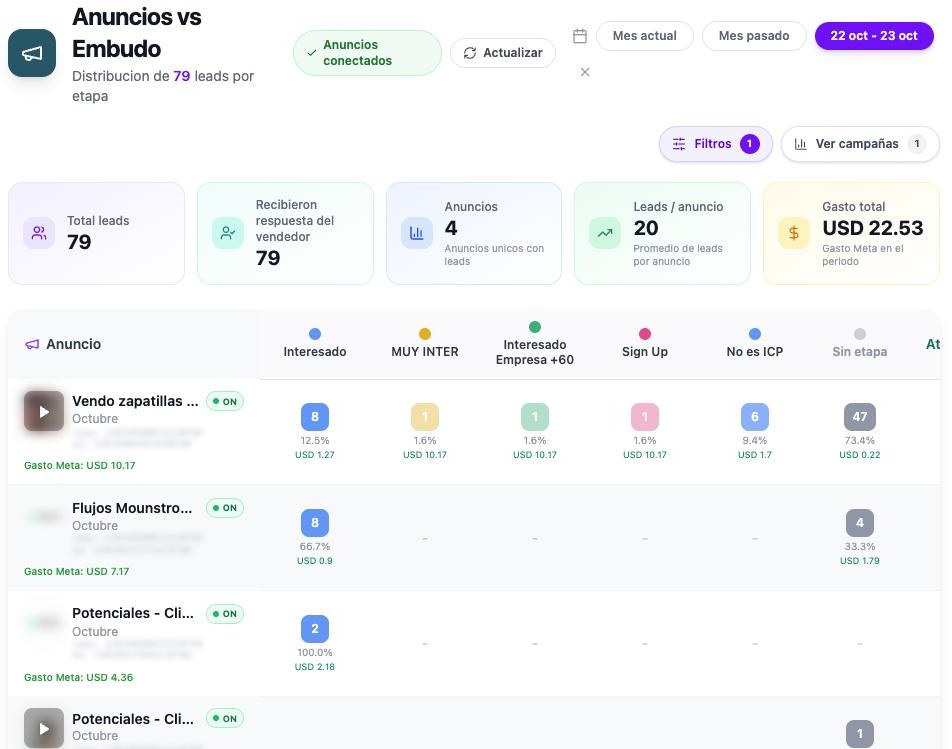Image resolution: width=952 pixels, height=749 pixels.
Task: Click the Leads / anuncio card value 20
Action: tap(646, 228)
